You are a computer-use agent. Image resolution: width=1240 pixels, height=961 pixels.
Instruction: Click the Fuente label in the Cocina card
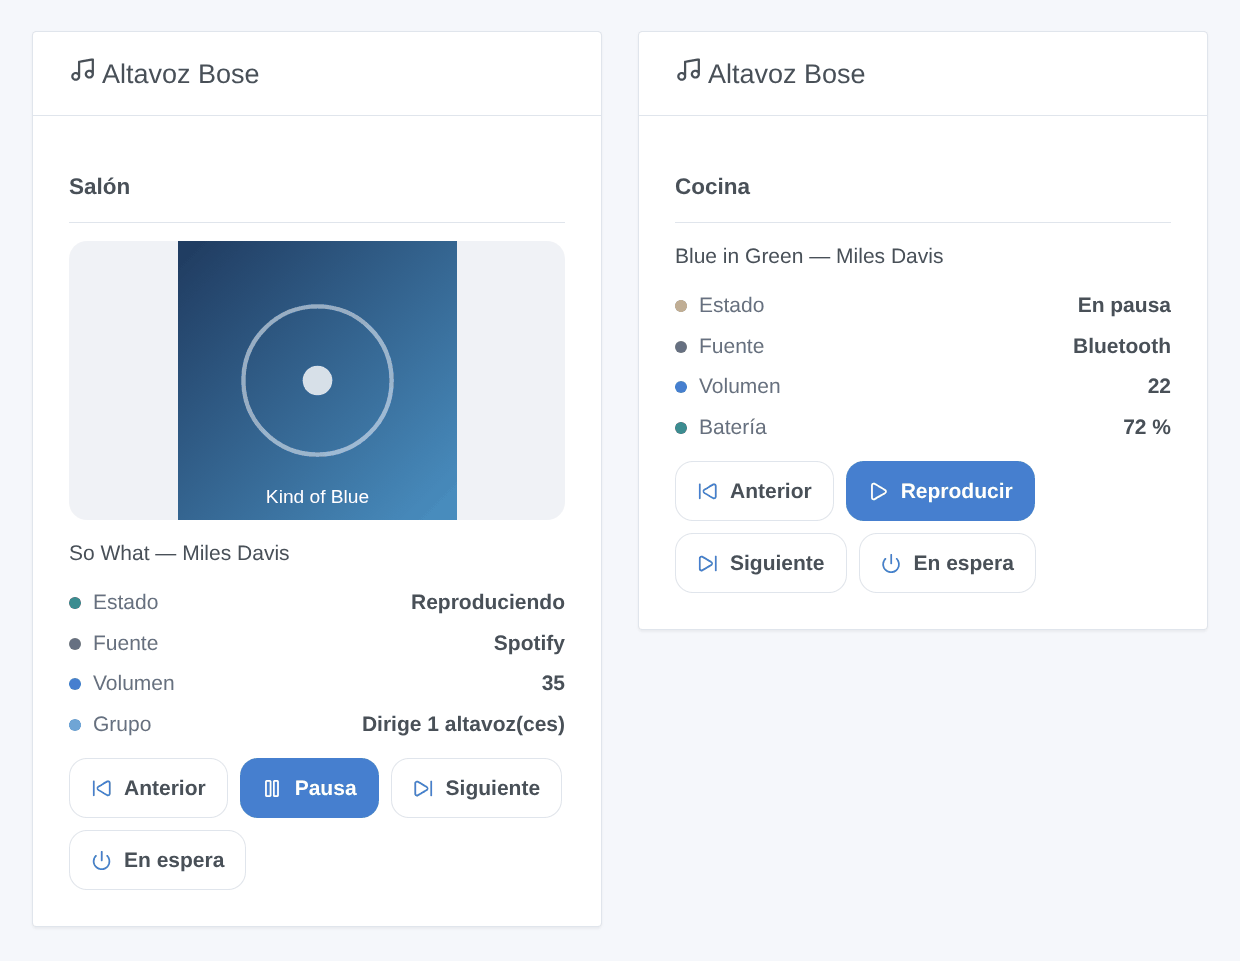click(731, 346)
